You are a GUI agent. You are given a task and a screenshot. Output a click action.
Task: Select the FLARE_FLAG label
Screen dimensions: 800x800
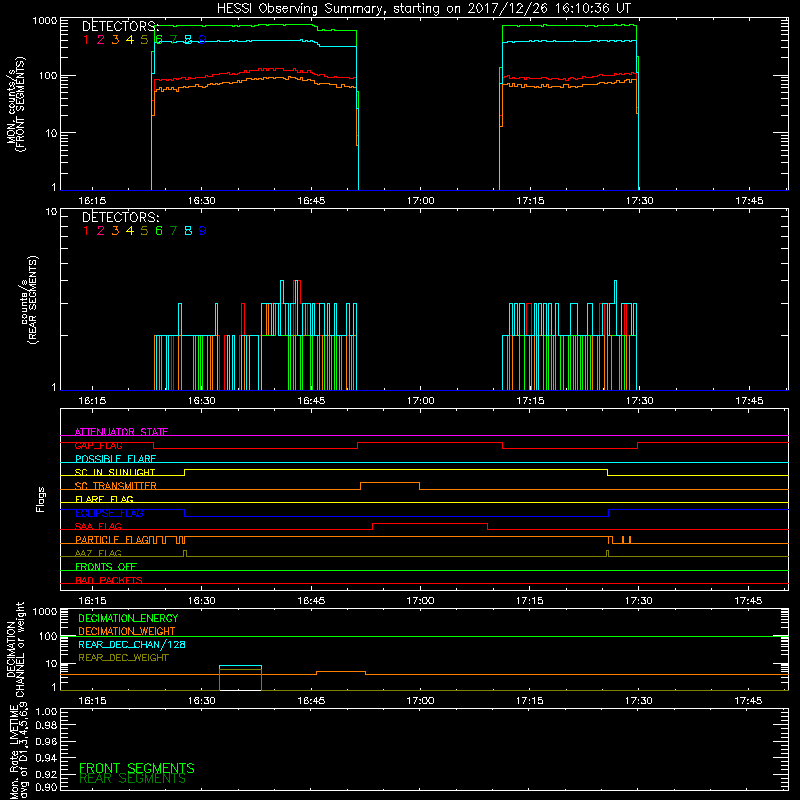pyautogui.click(x=104, y=499)
